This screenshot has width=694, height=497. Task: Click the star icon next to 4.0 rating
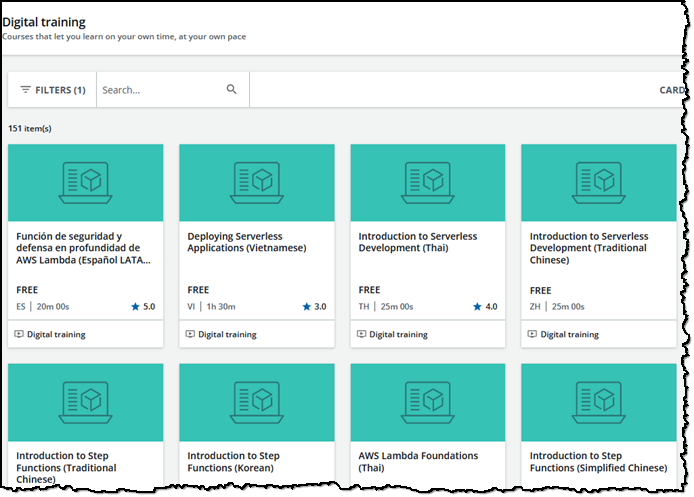pyautogui.click(x=477, y=306)
